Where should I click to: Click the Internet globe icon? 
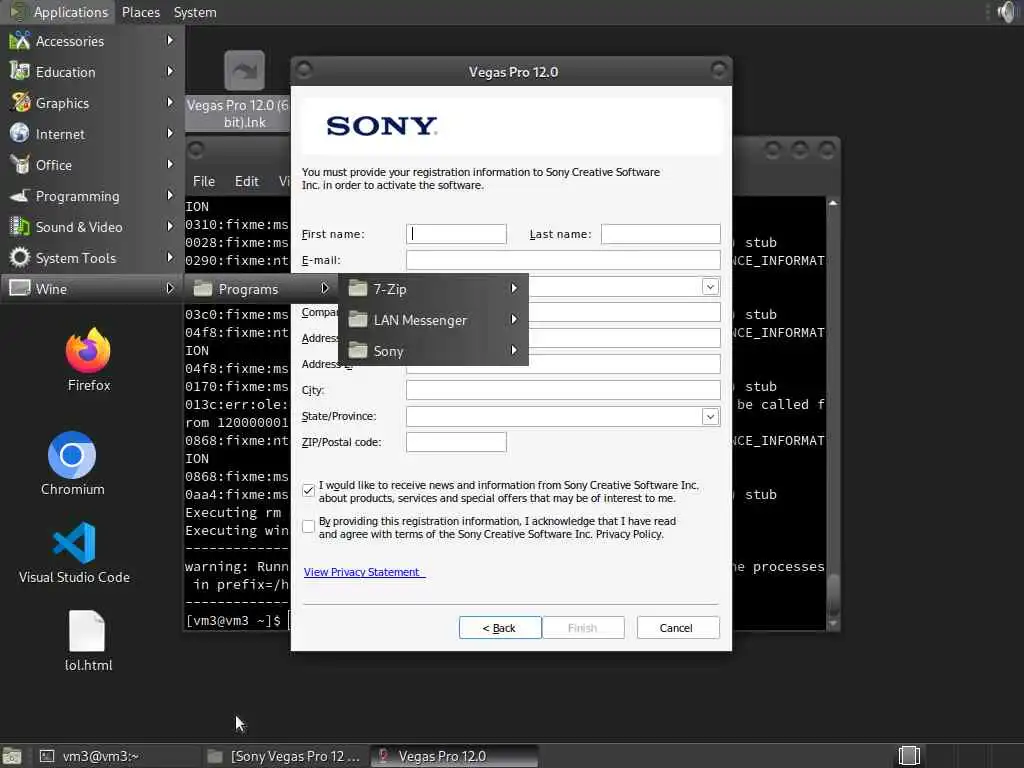click(x=20, y=134)
